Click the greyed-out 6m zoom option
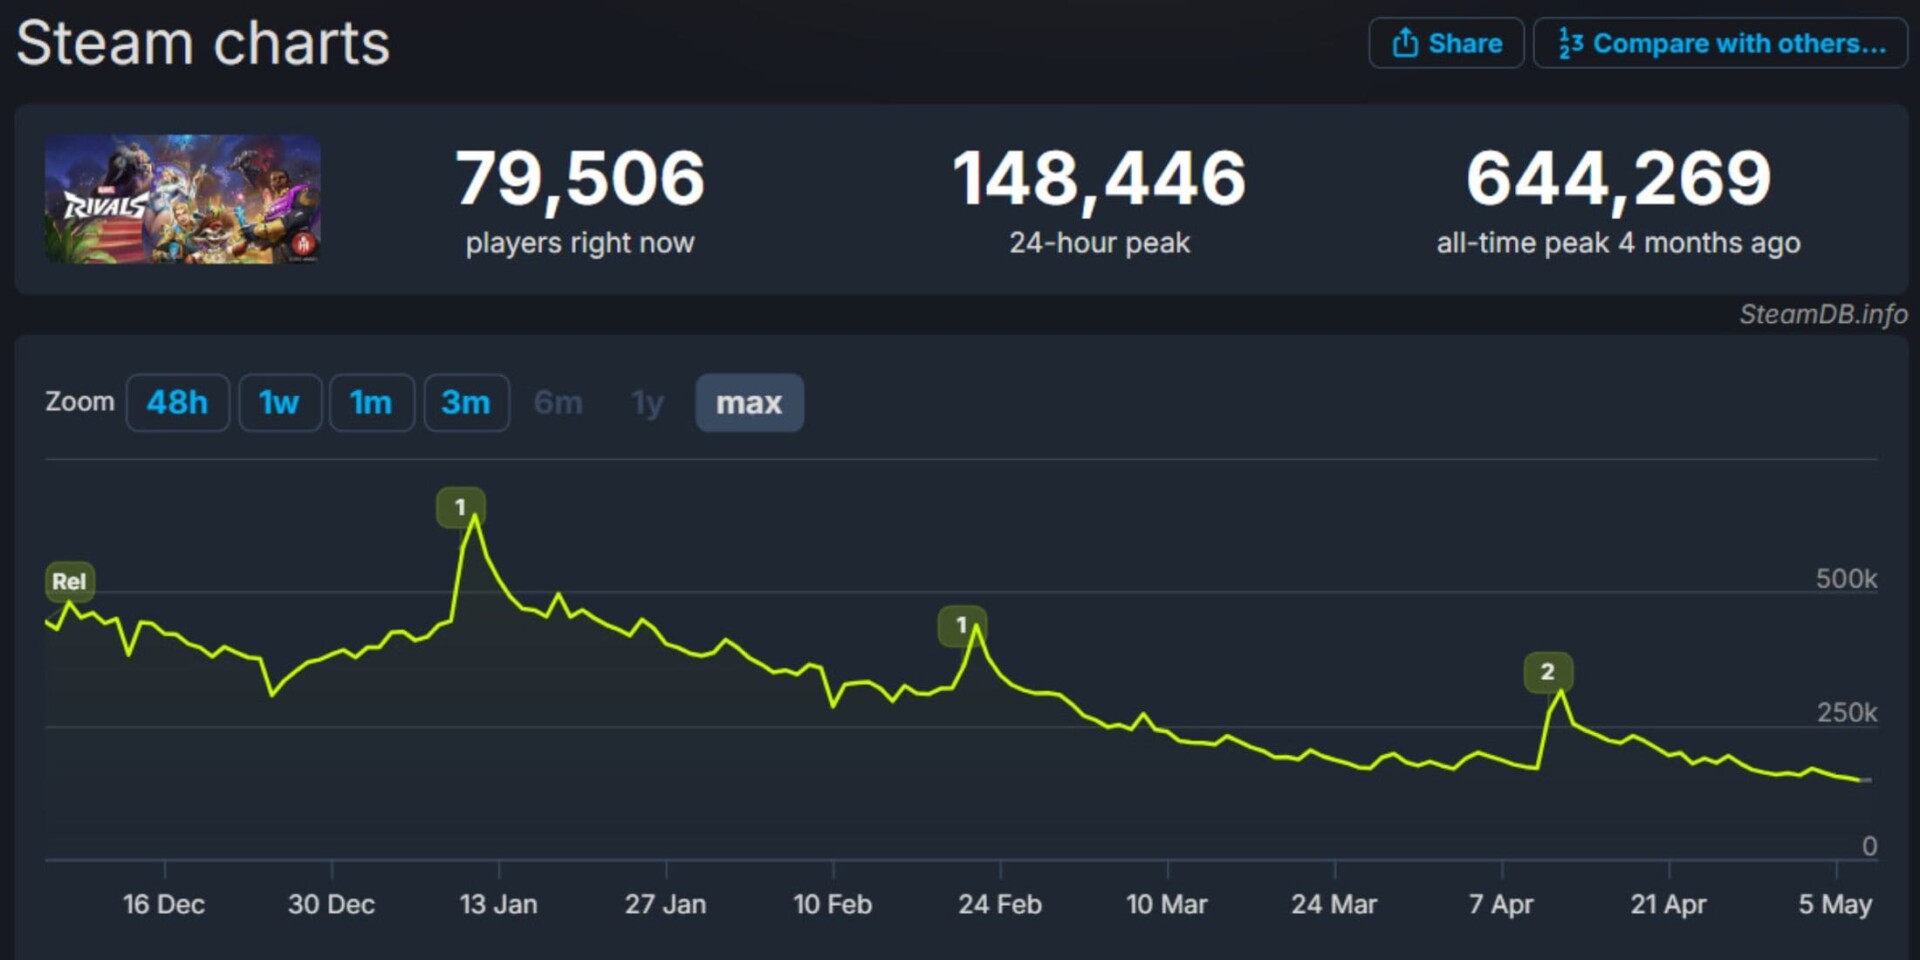 (x=558, y=402)
